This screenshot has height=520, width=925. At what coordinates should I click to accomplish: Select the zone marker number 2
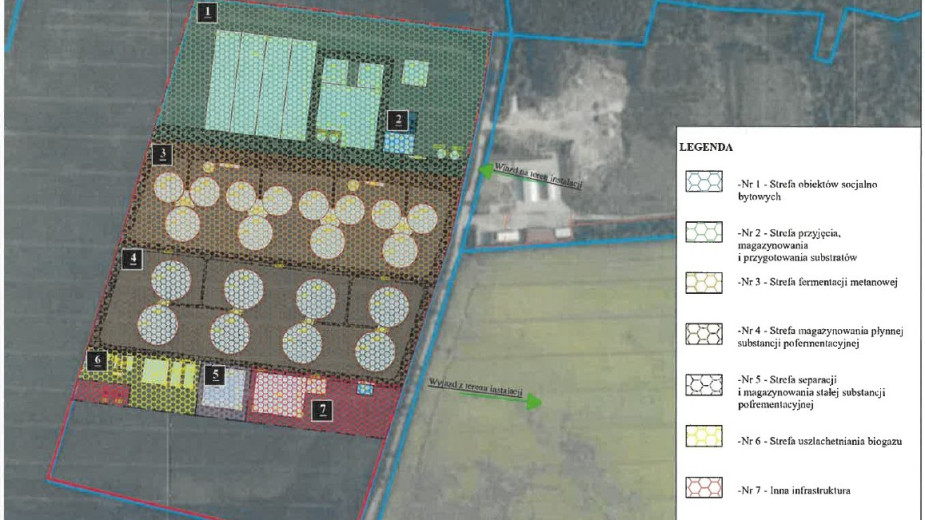[x=398, y=121]
